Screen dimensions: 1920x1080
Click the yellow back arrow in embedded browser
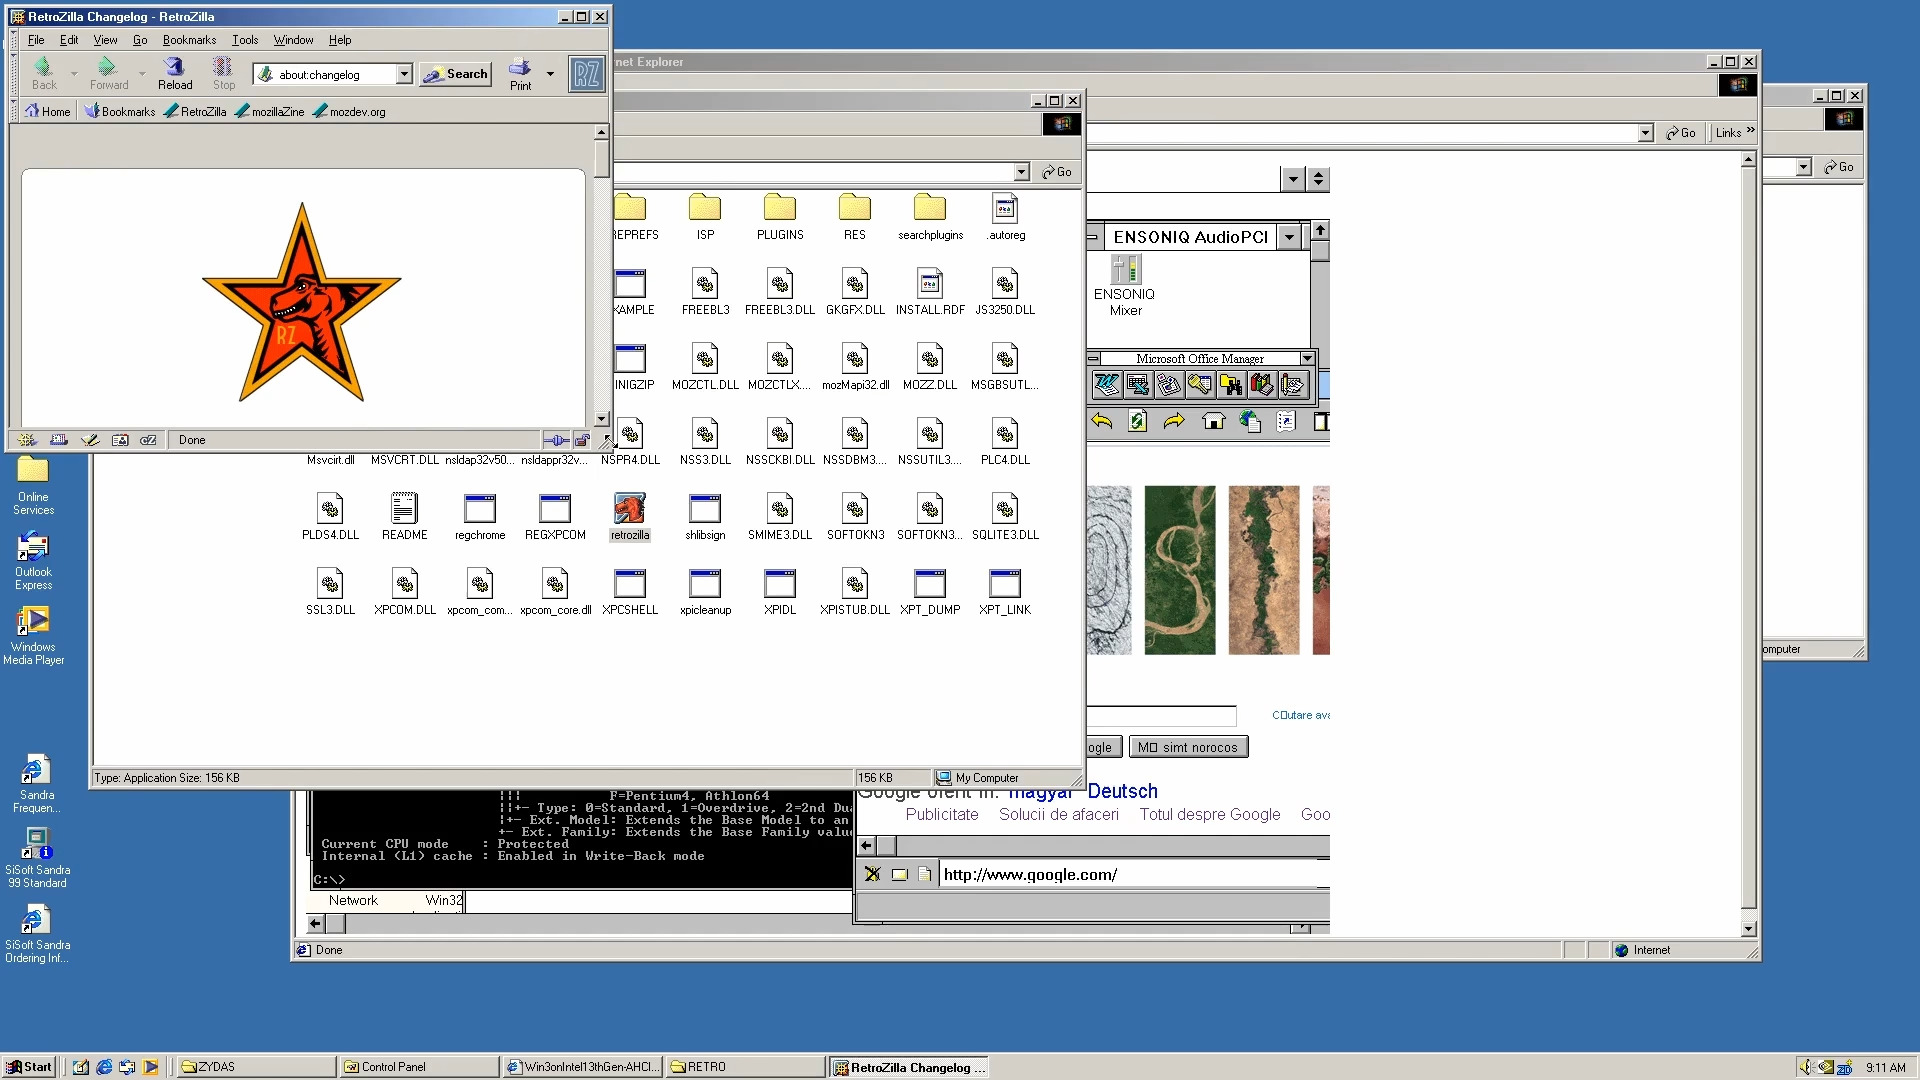[1101, 421]
